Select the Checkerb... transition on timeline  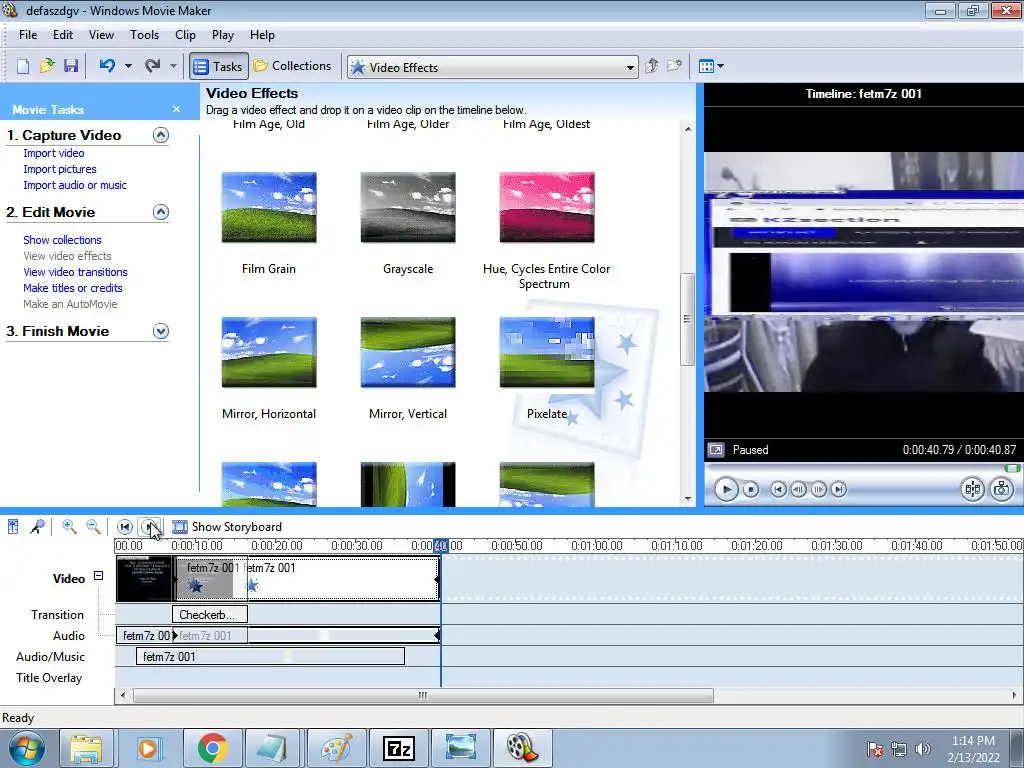pos(210,615)
